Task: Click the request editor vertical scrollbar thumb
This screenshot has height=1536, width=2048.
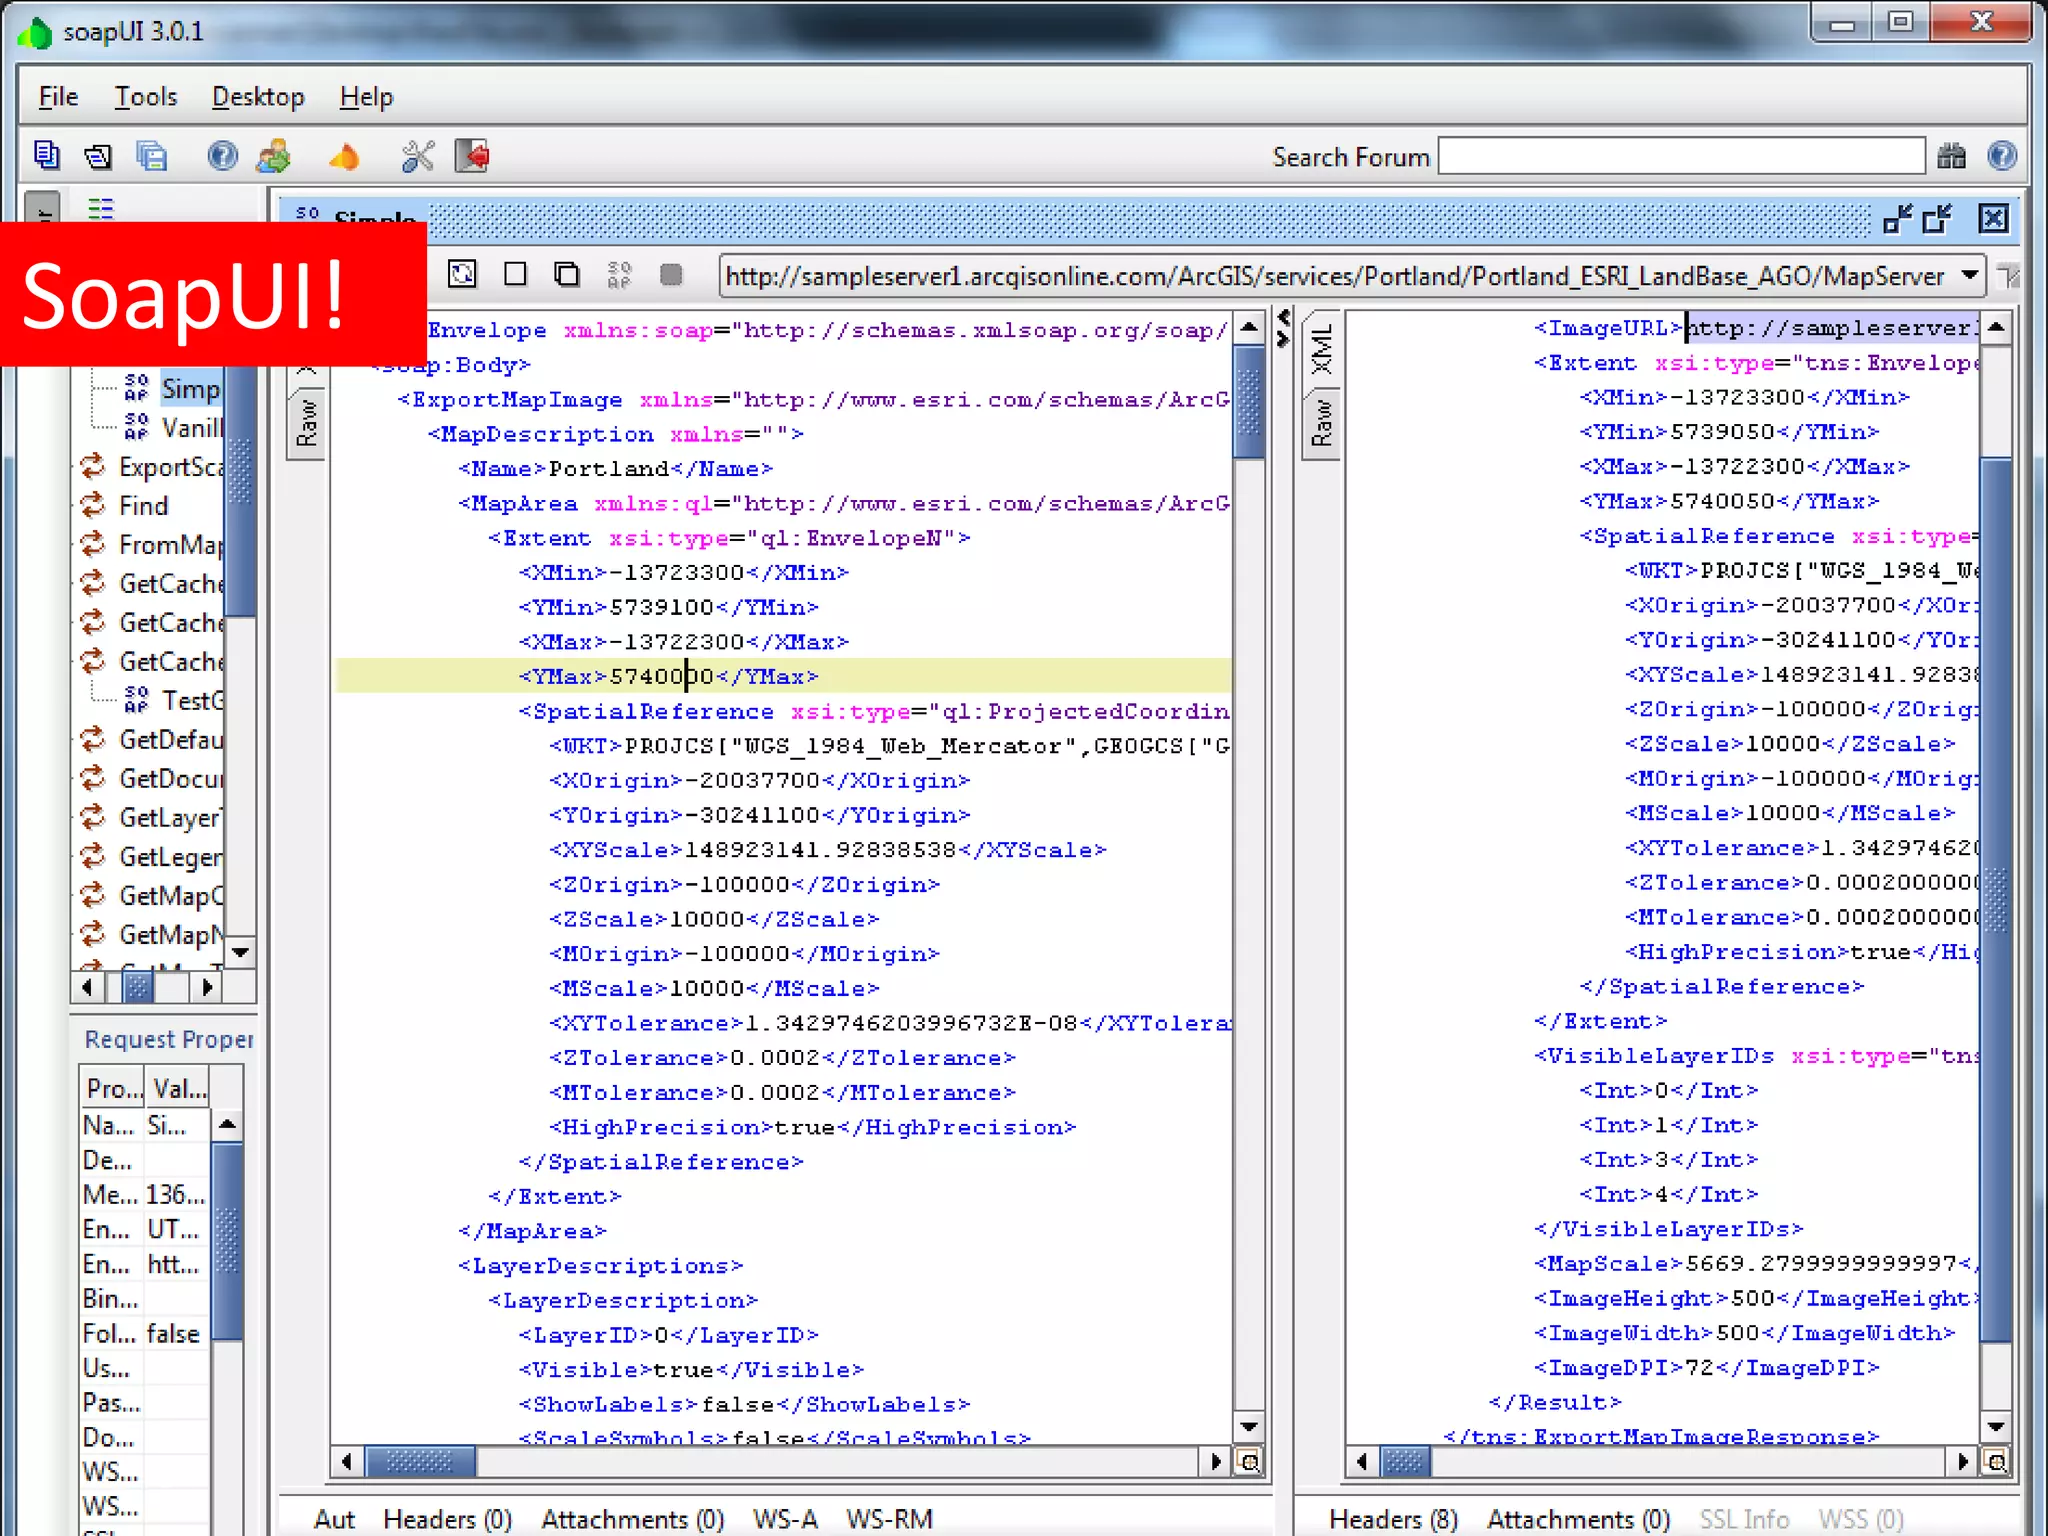Action: click(1249, 402)
